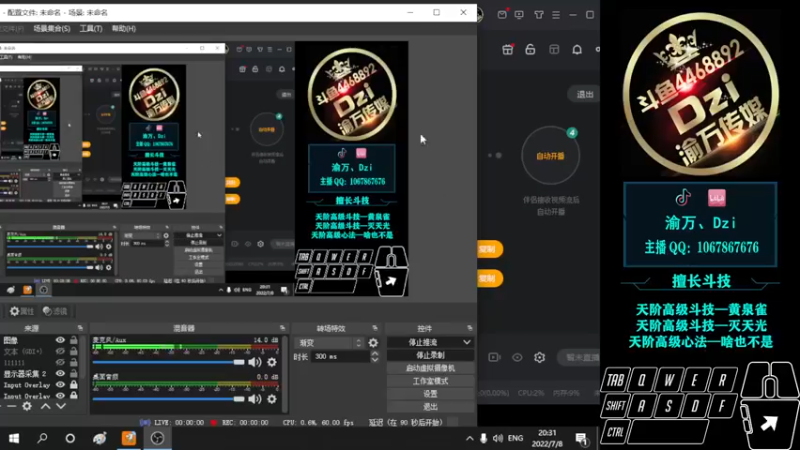Click screen icon in companion window title bar
This screenshot has height=450, width=800.
519,15
